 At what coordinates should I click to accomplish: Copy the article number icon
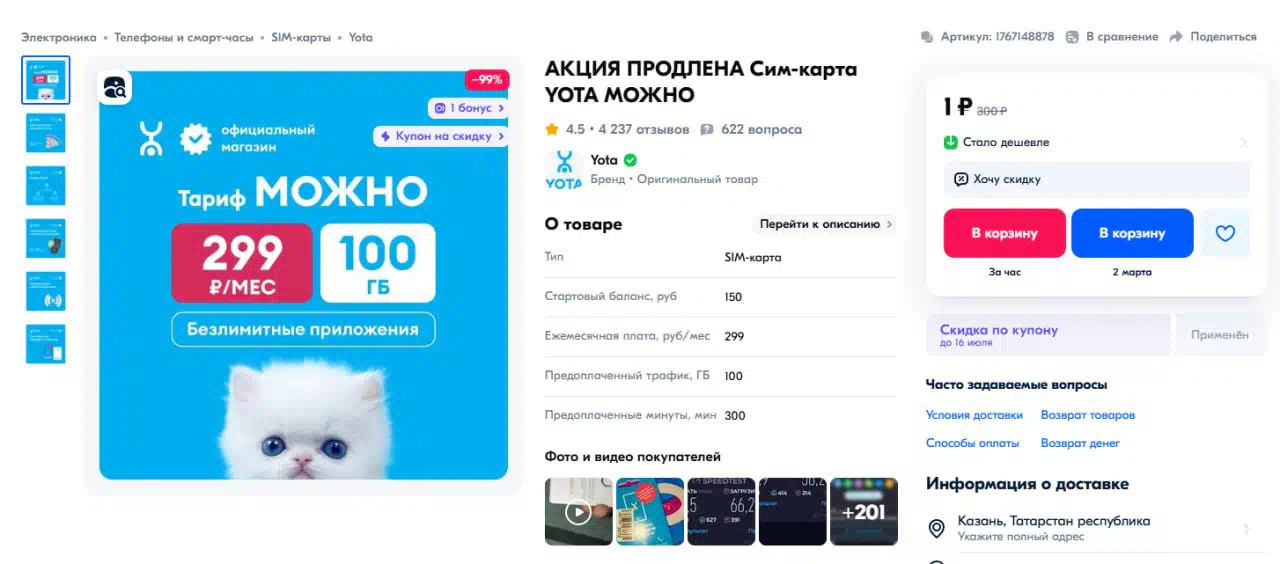[x=927, y=37]
